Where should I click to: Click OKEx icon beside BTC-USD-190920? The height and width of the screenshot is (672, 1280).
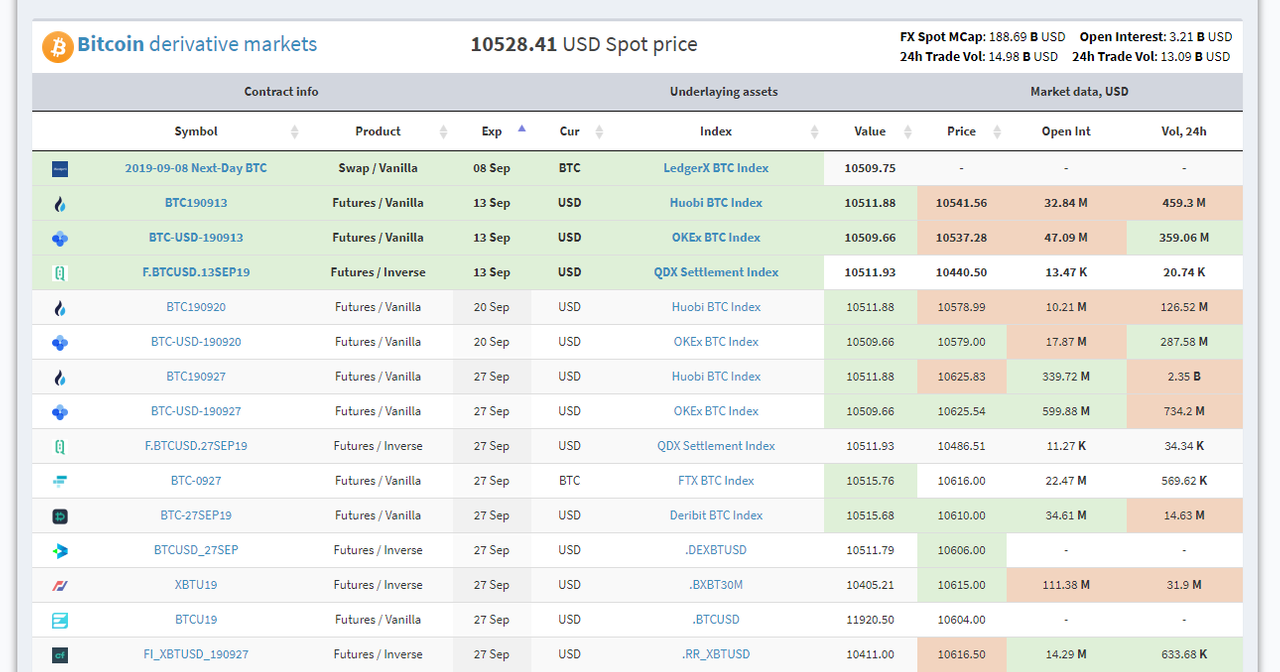(x=60, y=342)
